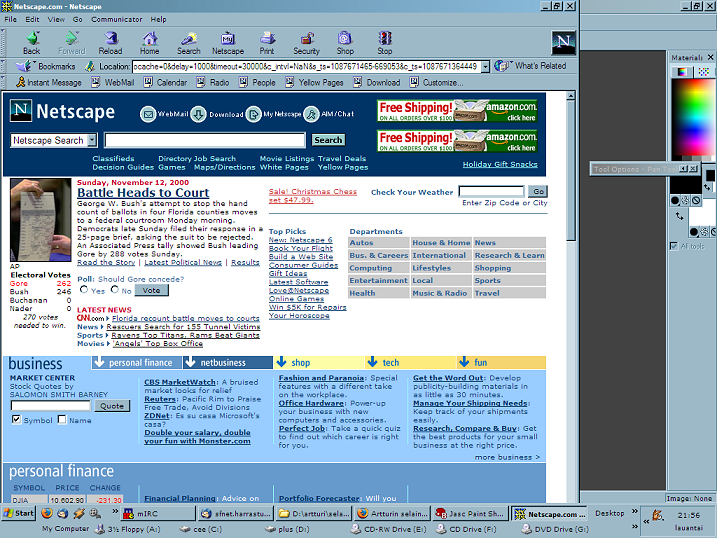This screenshot has width=717, height=538.
Task: Open the Help menu
Action: [x=158, y=19]
